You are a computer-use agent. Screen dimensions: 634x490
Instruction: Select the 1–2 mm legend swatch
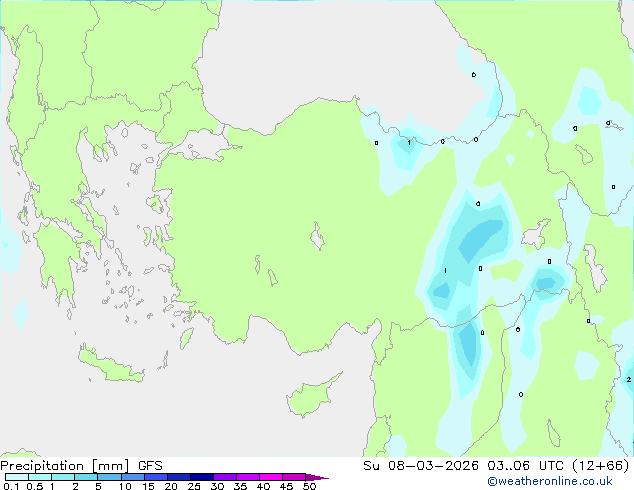coord(63,477)
